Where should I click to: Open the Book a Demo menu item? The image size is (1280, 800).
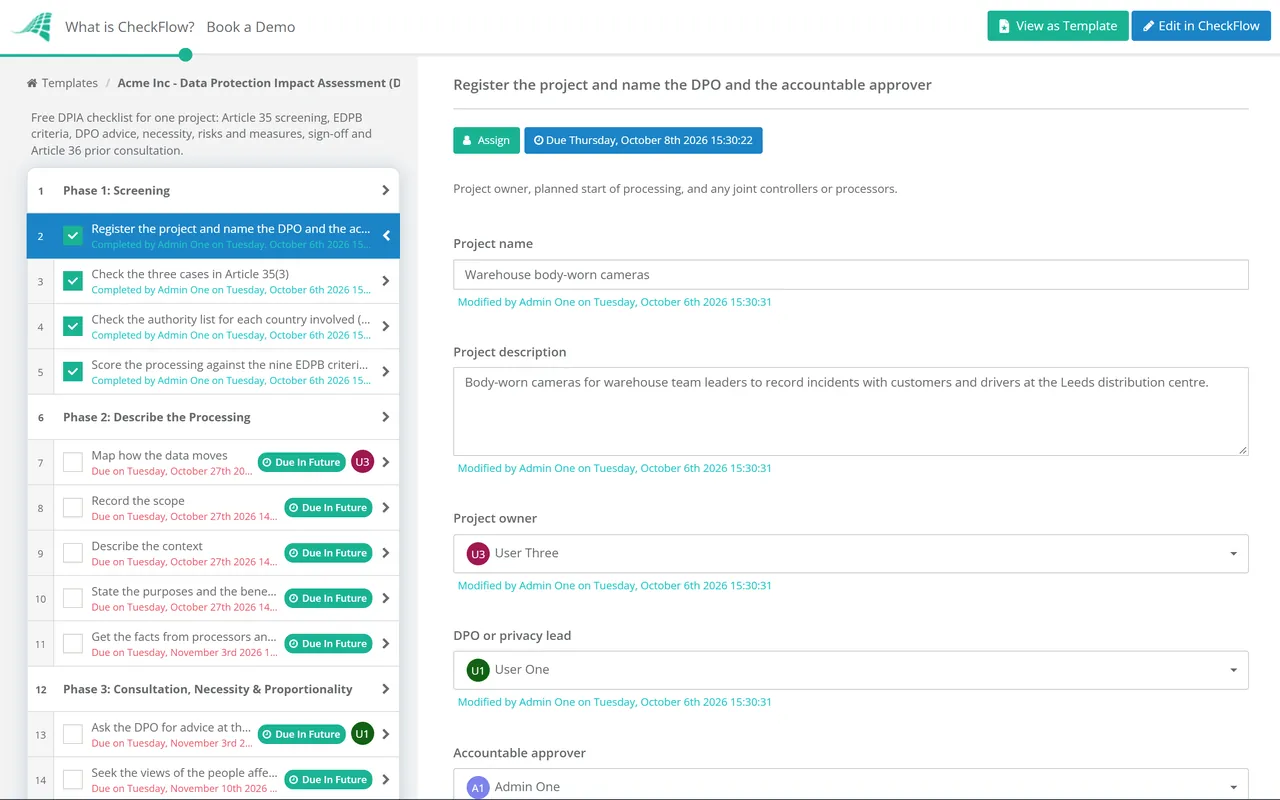click(251, 27)
